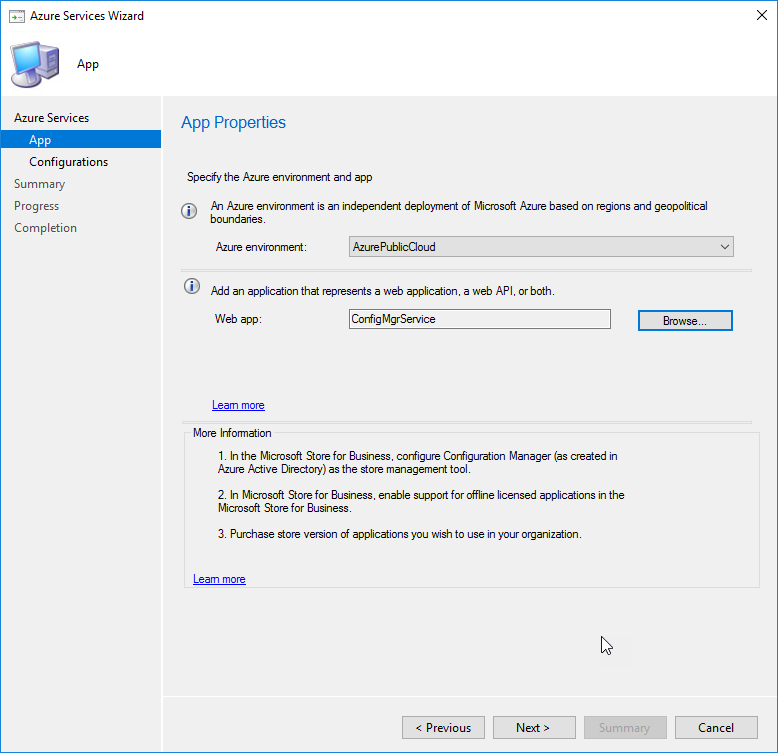Image resolution: width=778 pixels, height=753 pixels.
Task: Click the 'More Information' group label
Action: pos(232,433)
